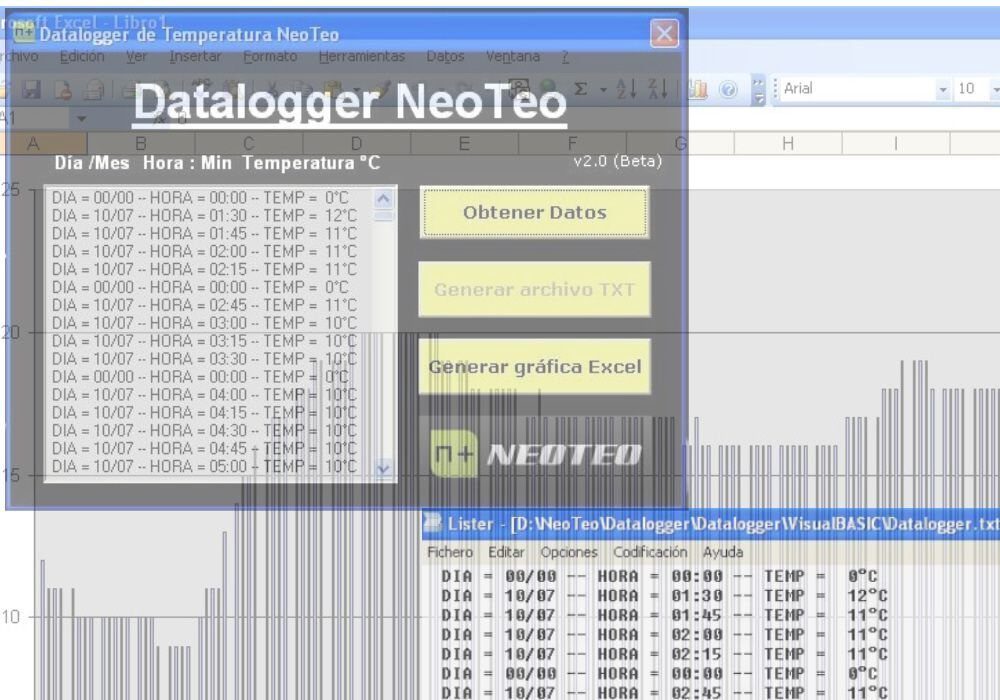Close the Datalogger de Temperatura window
The image size is (1000, 700).
pyautogui.click(x=664, y=33)
